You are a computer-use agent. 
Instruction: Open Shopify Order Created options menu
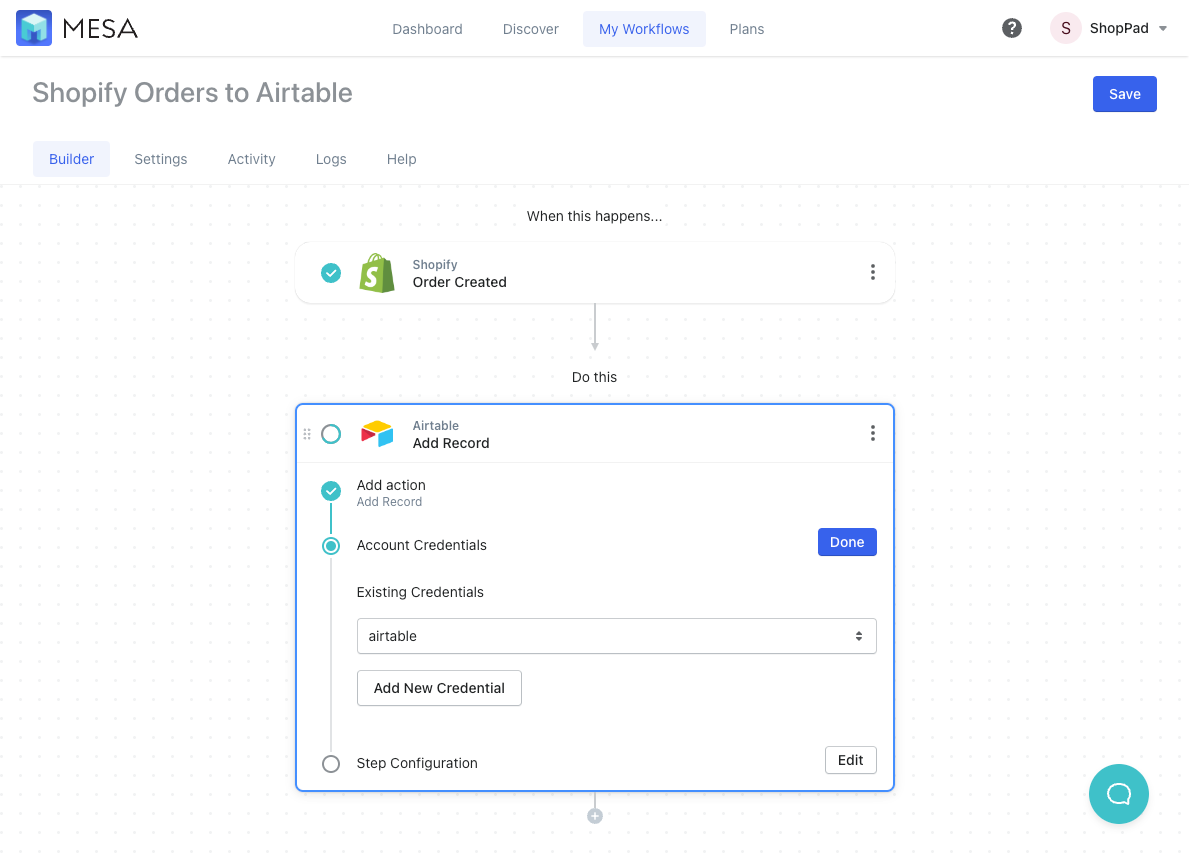coord(873,272)
